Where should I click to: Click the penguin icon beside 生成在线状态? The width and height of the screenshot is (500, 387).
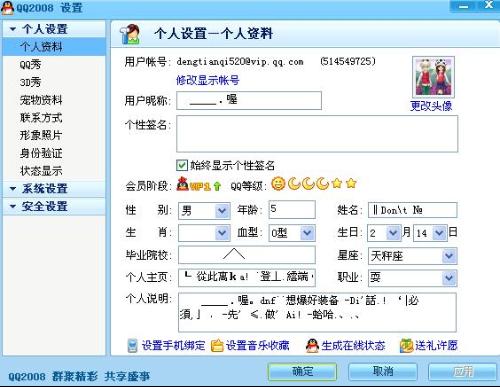(312, 346)
